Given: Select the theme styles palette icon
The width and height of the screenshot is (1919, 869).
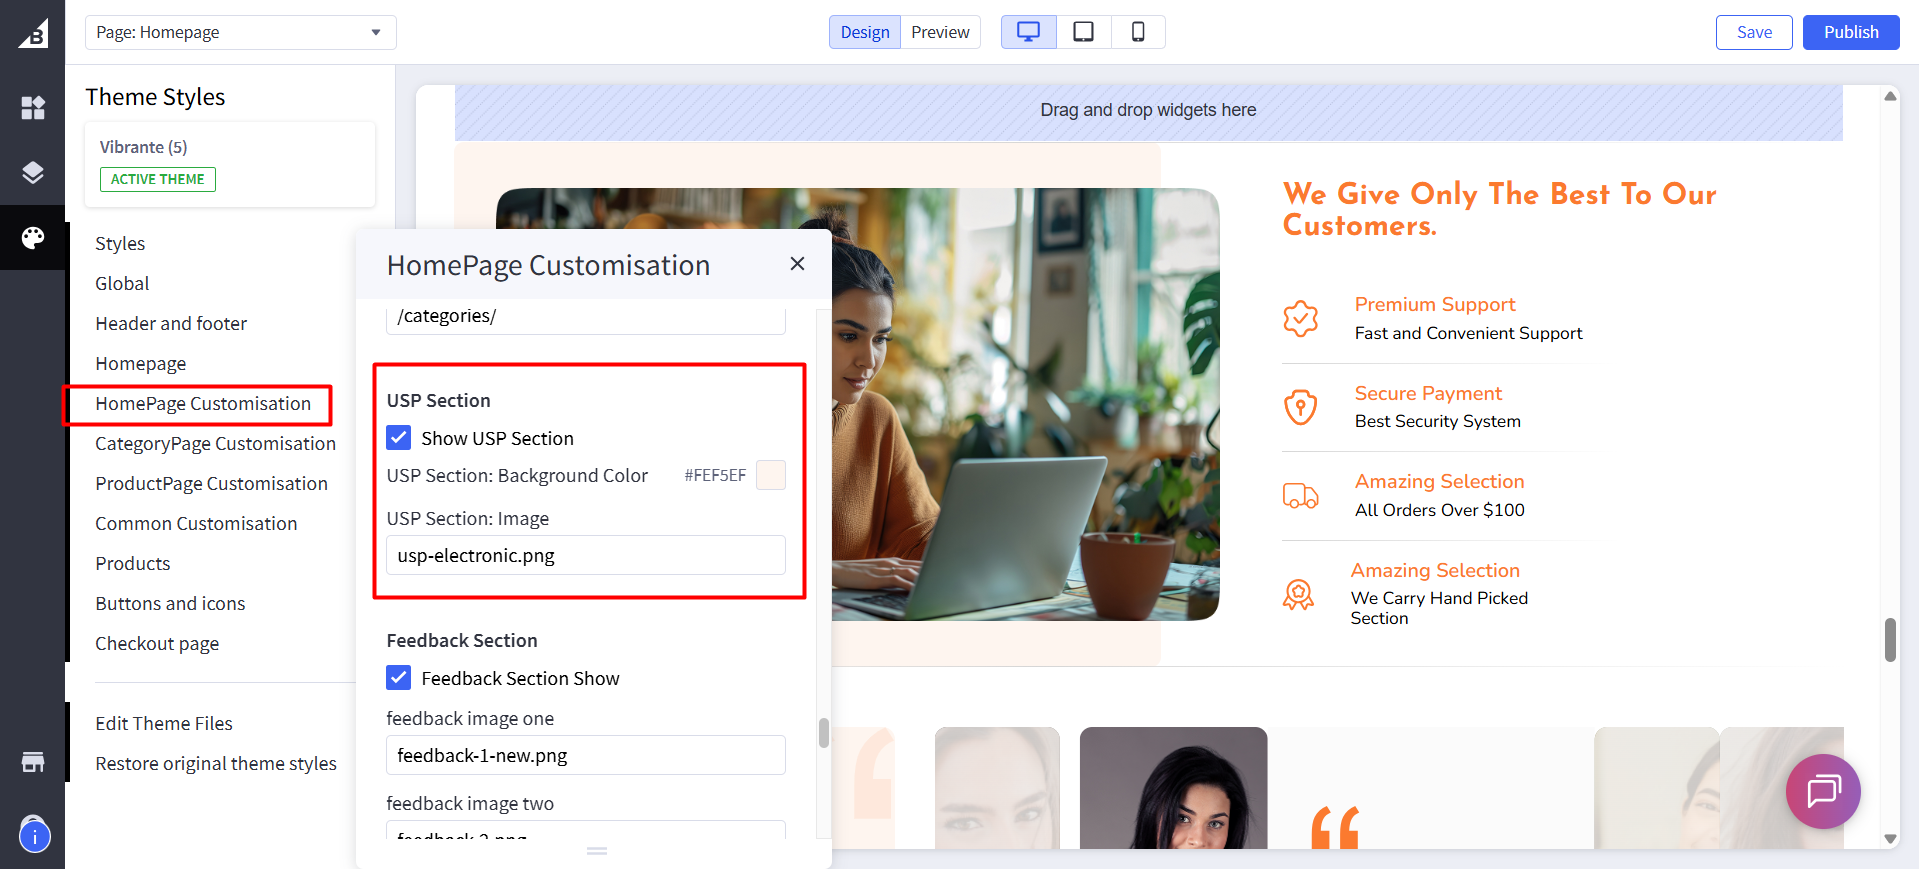Looking at the screenshot, I should 33,237.
